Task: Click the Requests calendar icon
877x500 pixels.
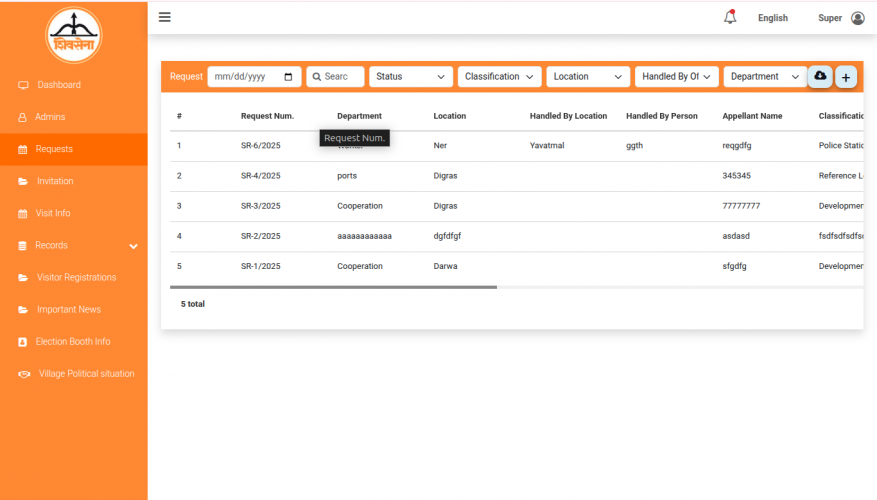Action: point(22,149)
